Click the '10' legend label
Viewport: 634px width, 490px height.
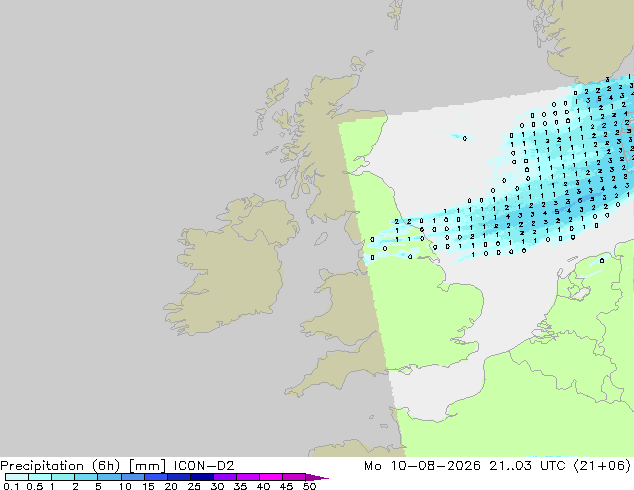tap(125, 486)
